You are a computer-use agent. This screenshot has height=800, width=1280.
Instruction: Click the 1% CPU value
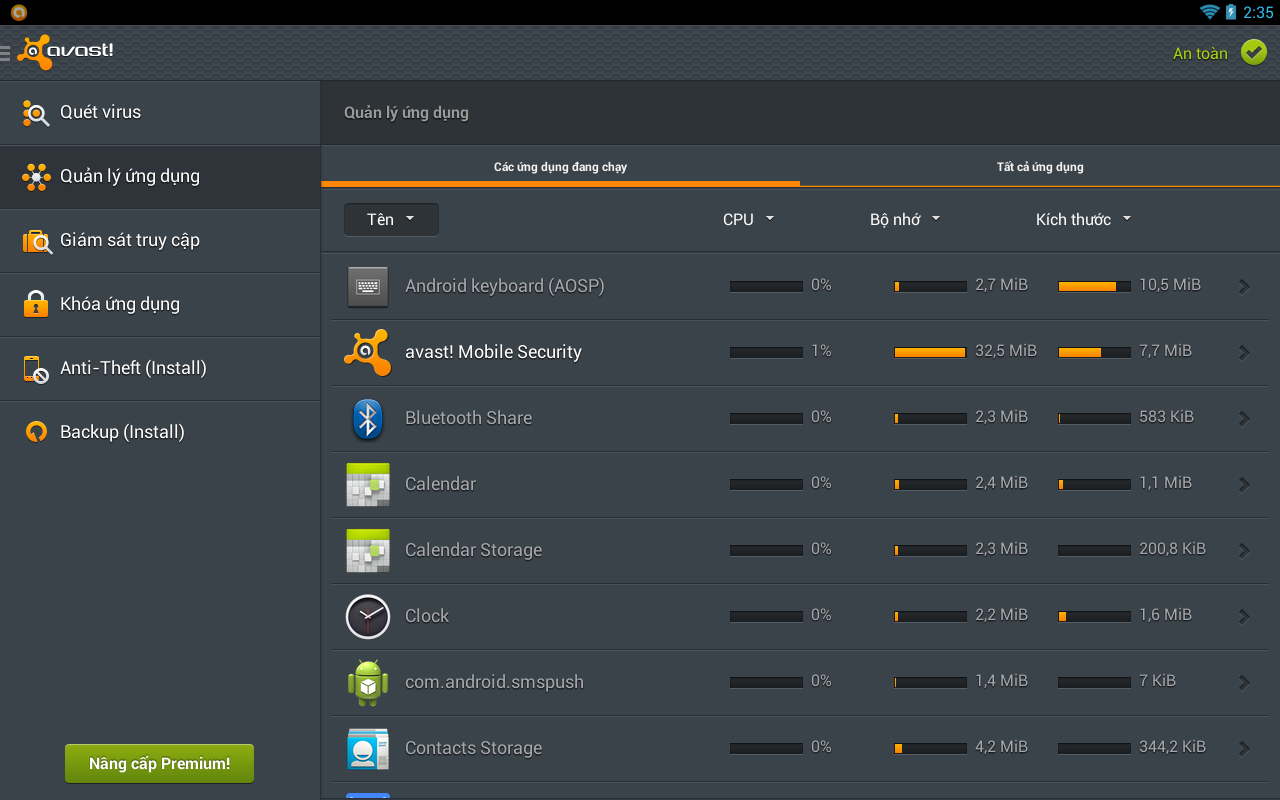(821, 351)
